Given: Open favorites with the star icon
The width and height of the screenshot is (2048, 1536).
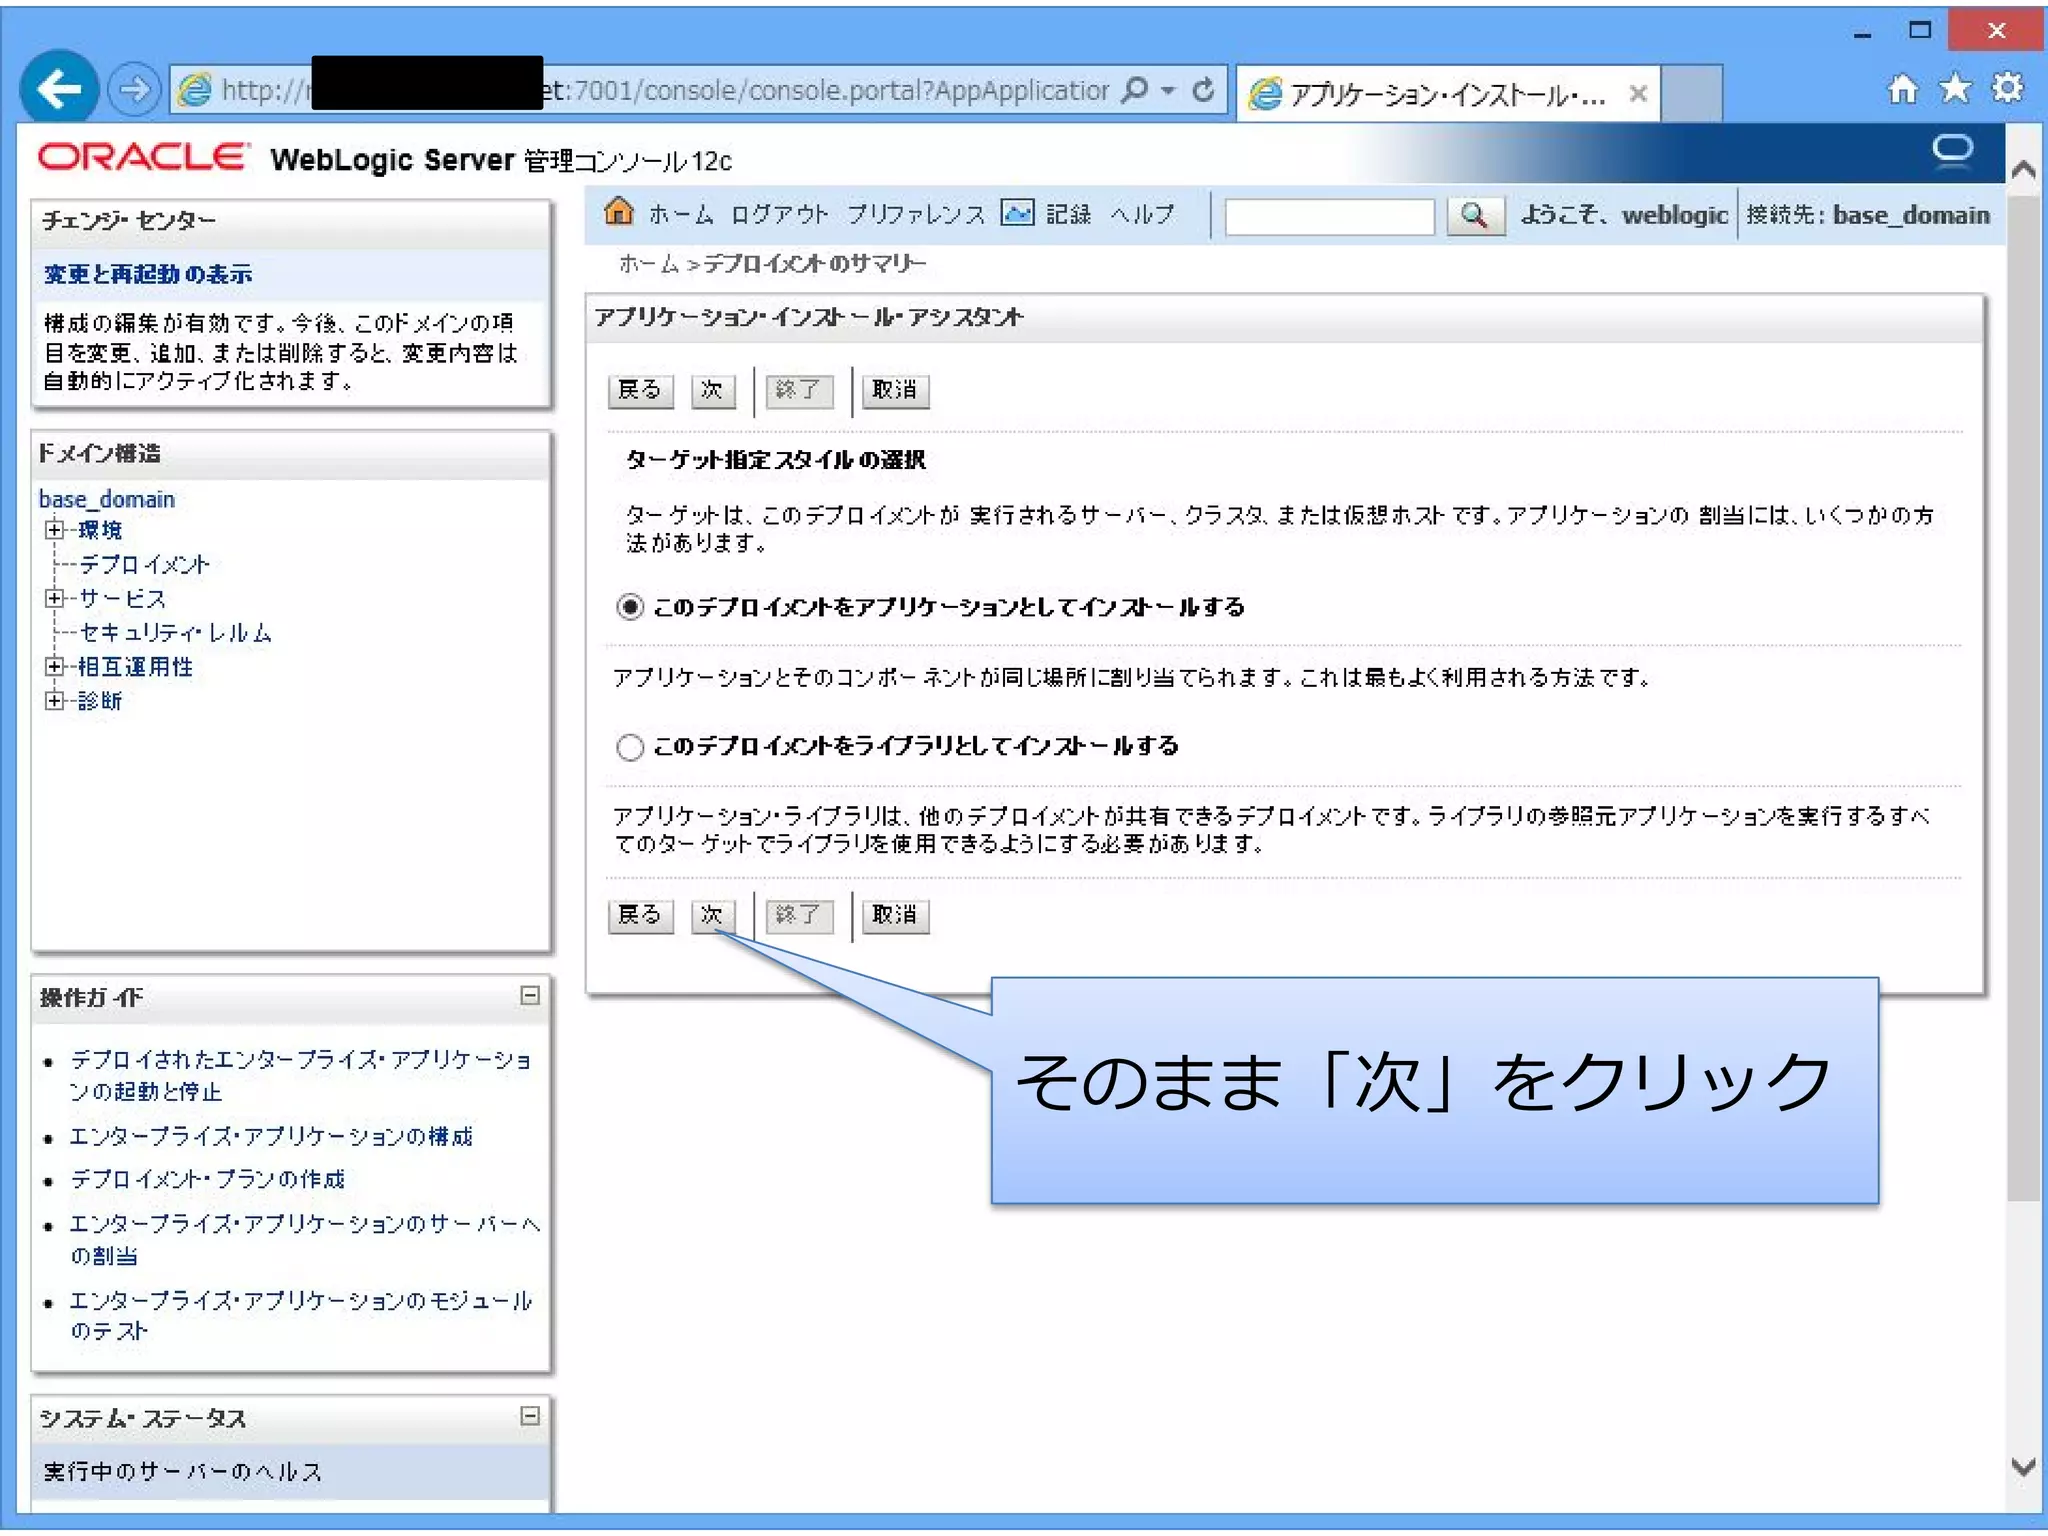Looking at the screenshot, I should pyautogui.click(x=1955, y=89).
